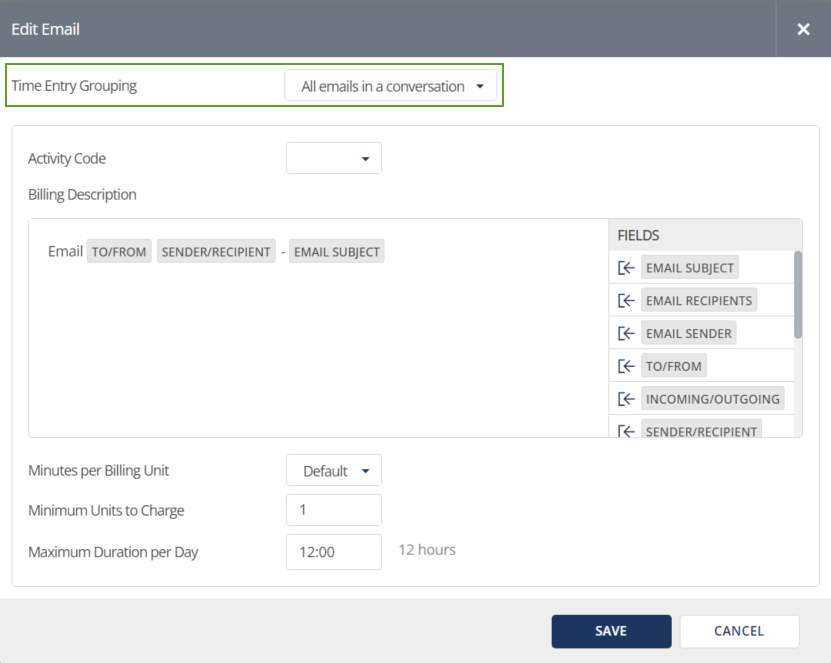Click insert arrow icon beside EMAIL RECIPIENTS field
The width and height of the screenshot is (831, 663).
pyautogui.click(x=626, y=301)
